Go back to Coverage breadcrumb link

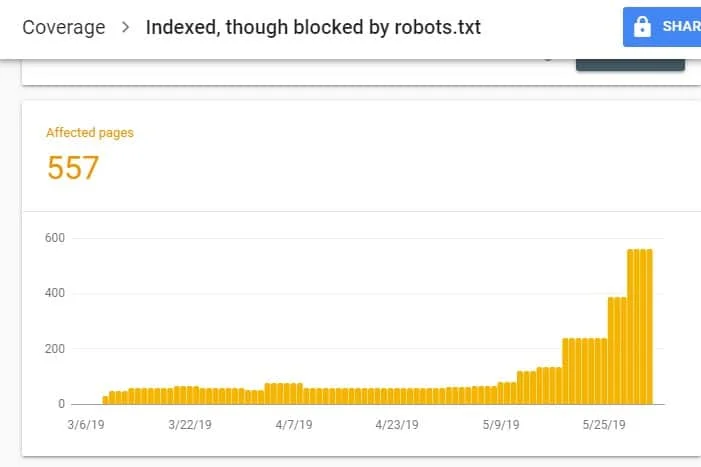click(x=64, y=27)
